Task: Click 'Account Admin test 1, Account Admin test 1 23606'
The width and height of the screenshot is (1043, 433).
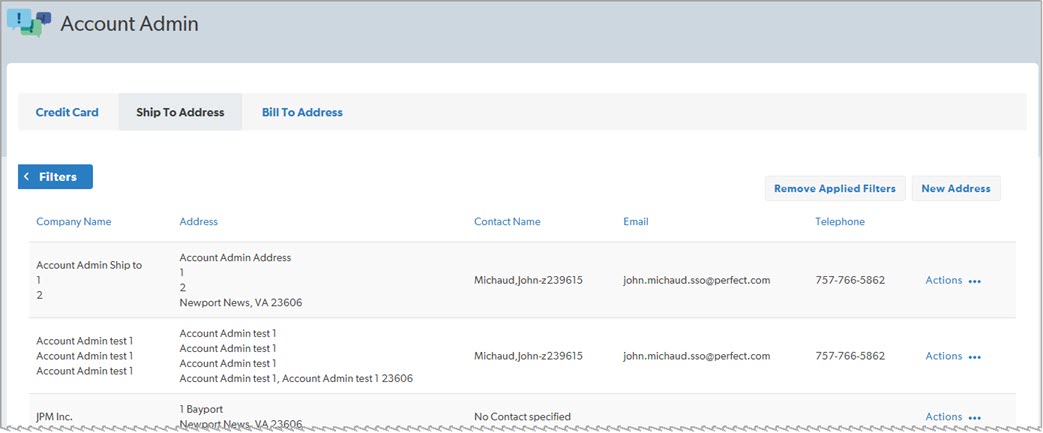Action: pyautogui.click(x=296, y=378)
